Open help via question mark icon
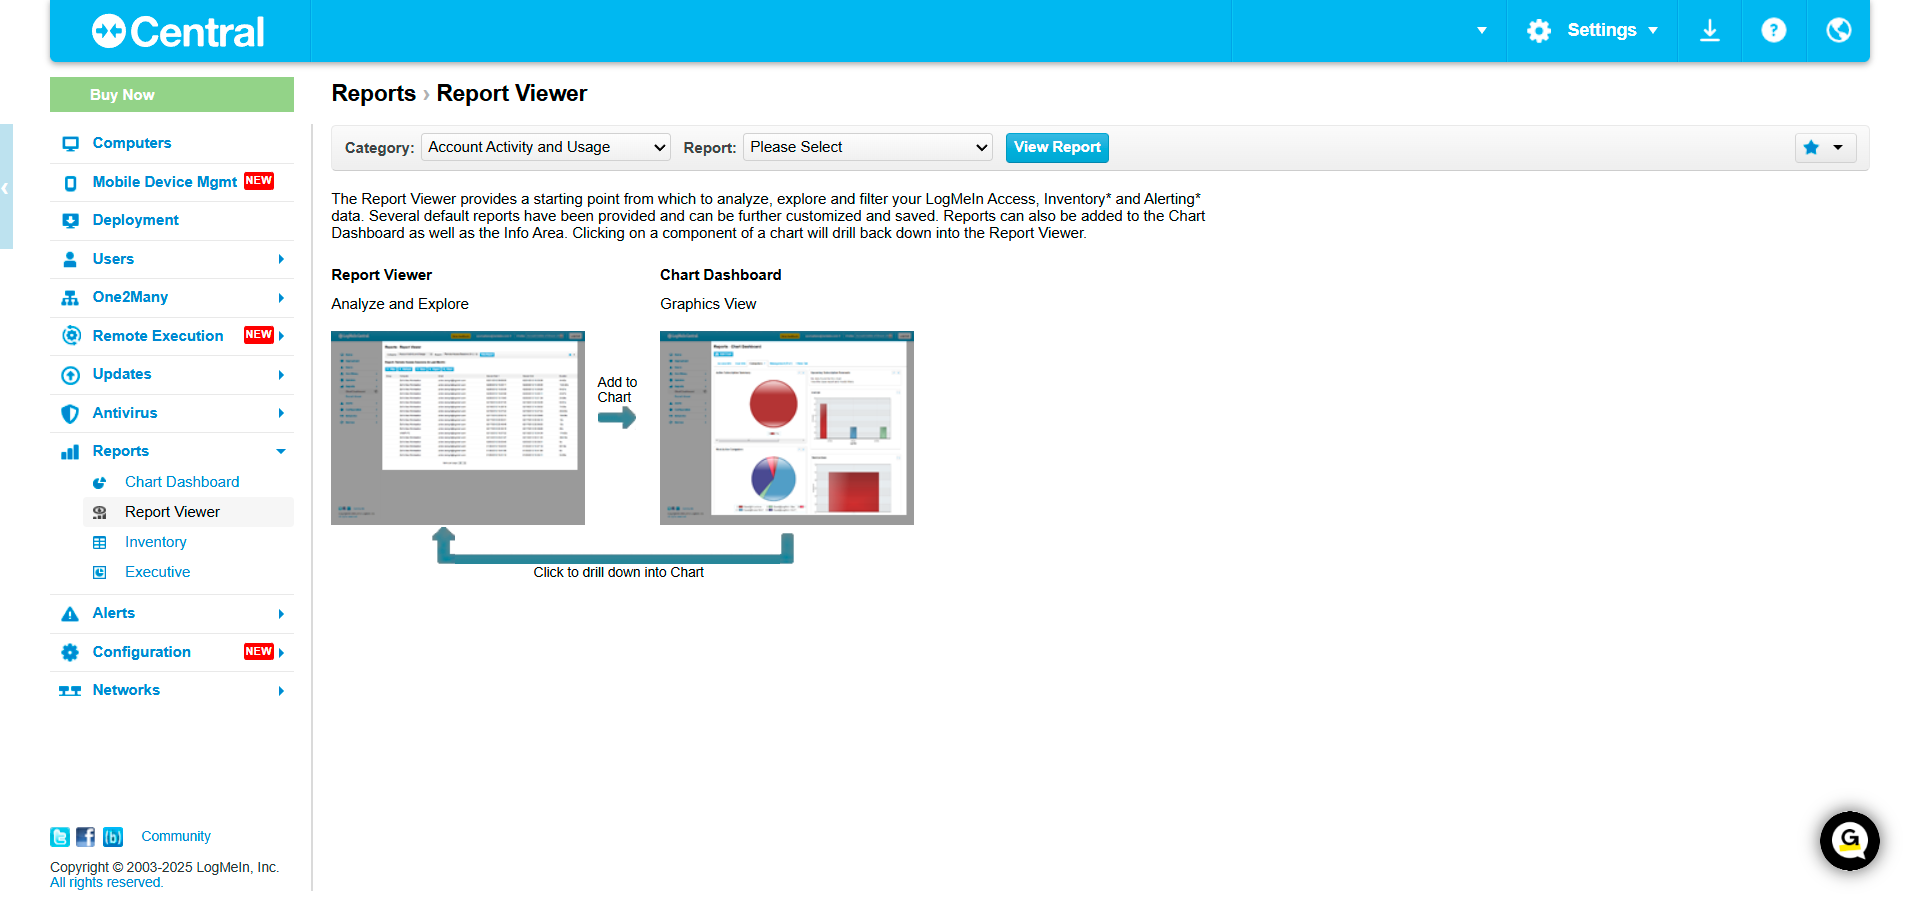The height and width of the screenshot is (908, 1919). click(1774, 31)
